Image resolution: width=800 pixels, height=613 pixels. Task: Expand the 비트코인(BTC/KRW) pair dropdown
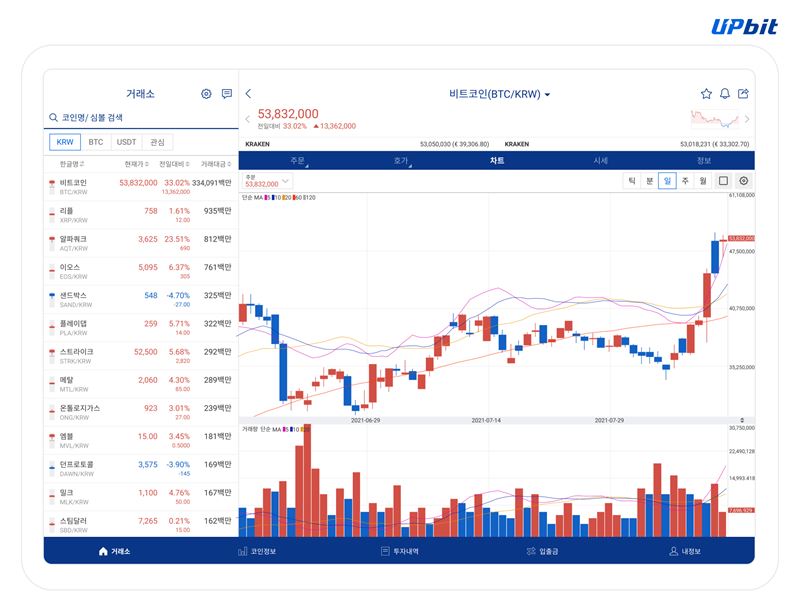499,94
